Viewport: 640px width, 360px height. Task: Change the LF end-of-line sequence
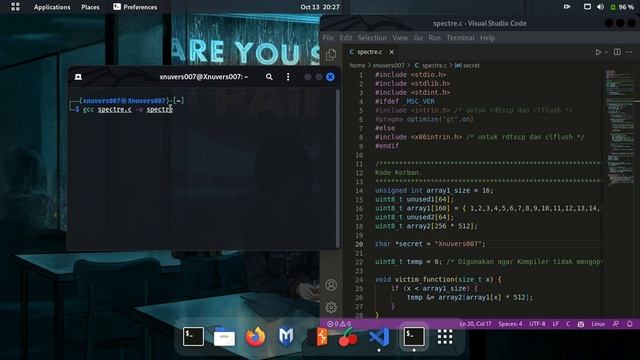coord(556,324)
